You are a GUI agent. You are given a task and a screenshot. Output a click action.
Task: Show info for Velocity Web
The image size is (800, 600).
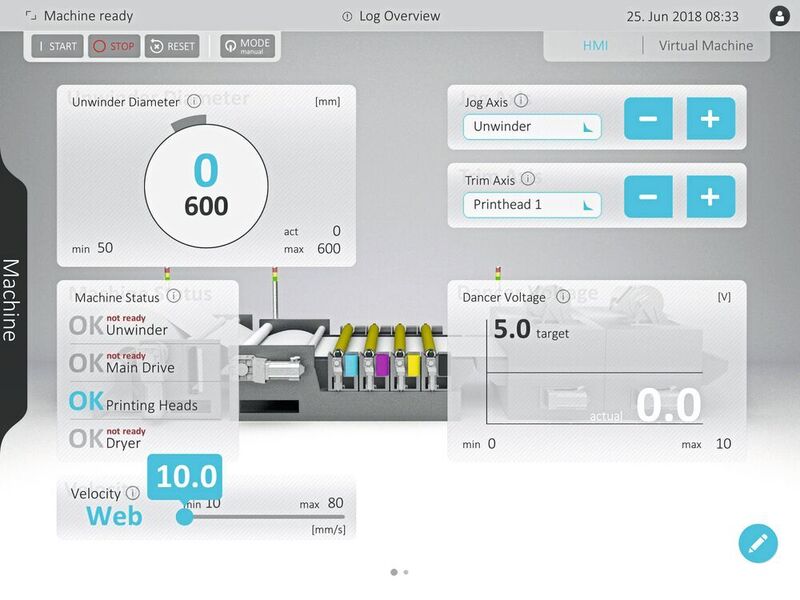[x=132, y=493]
